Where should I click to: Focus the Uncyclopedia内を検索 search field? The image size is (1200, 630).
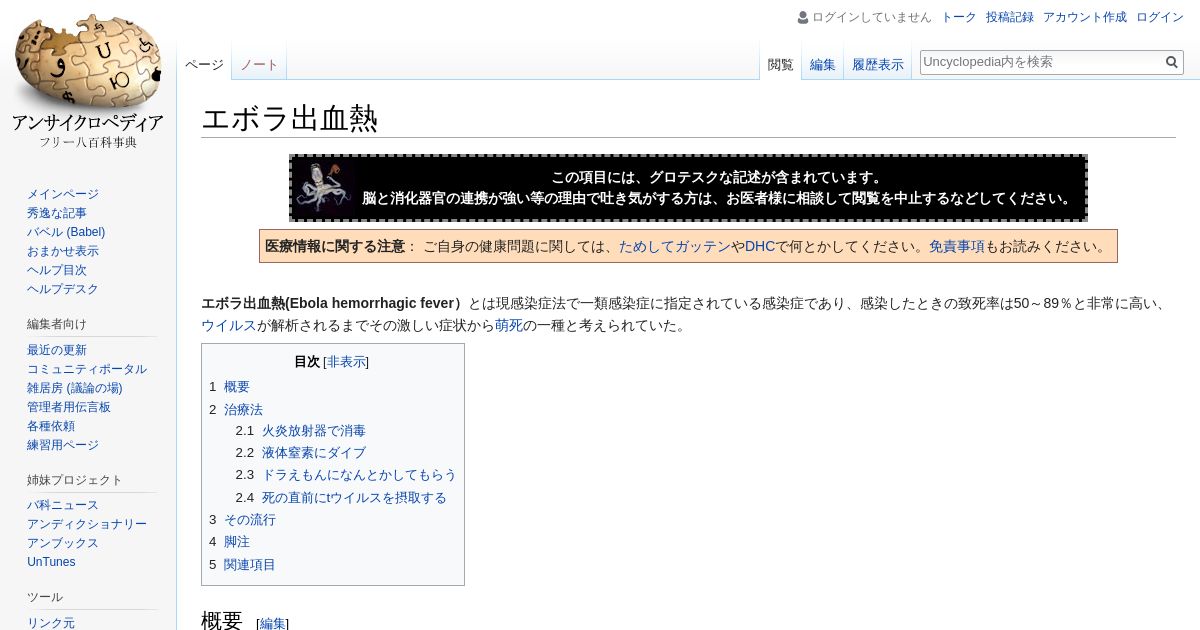click(x=1041, y=62)
